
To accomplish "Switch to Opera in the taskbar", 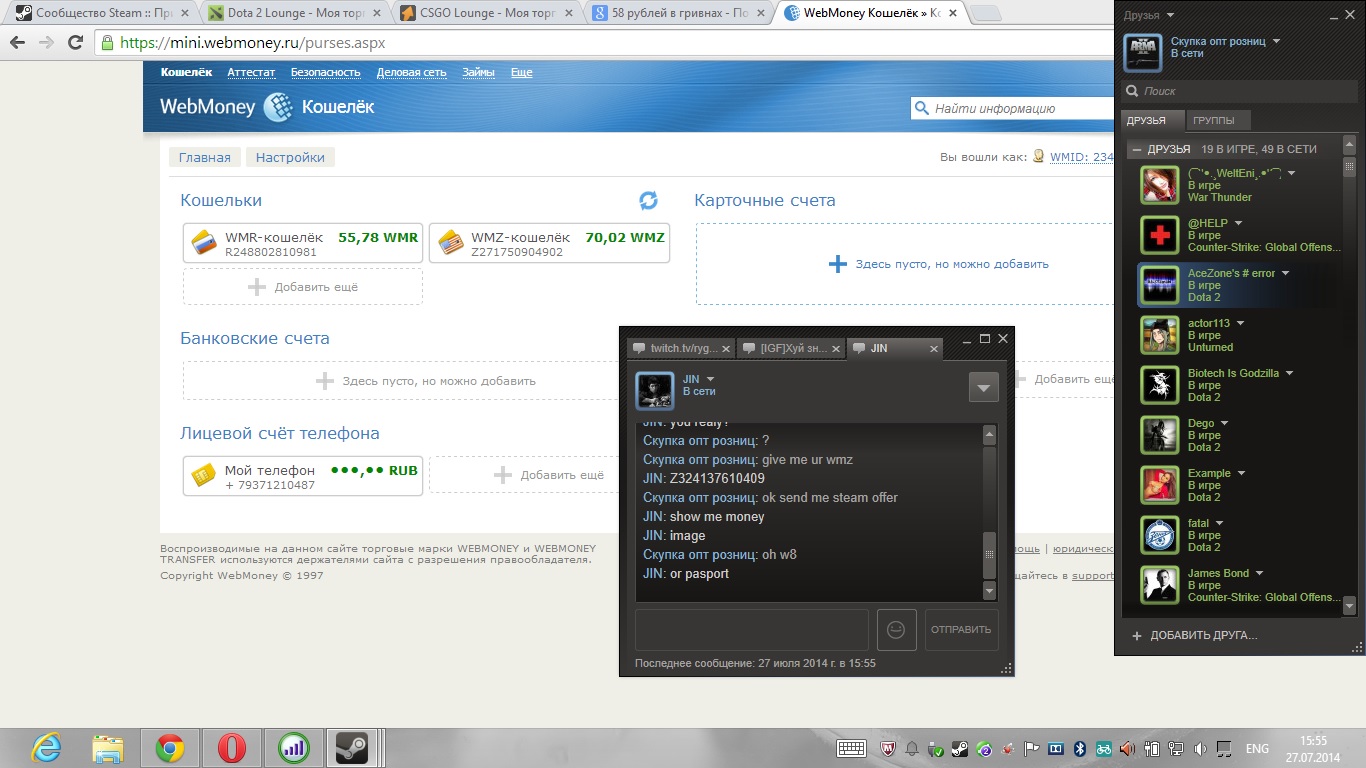I will pyautogui.click(x=231, y=748).
